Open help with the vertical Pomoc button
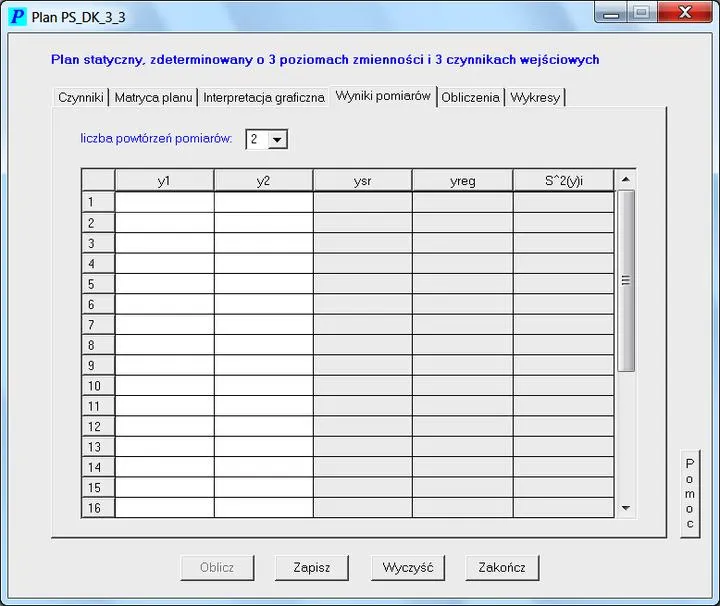 690,494
